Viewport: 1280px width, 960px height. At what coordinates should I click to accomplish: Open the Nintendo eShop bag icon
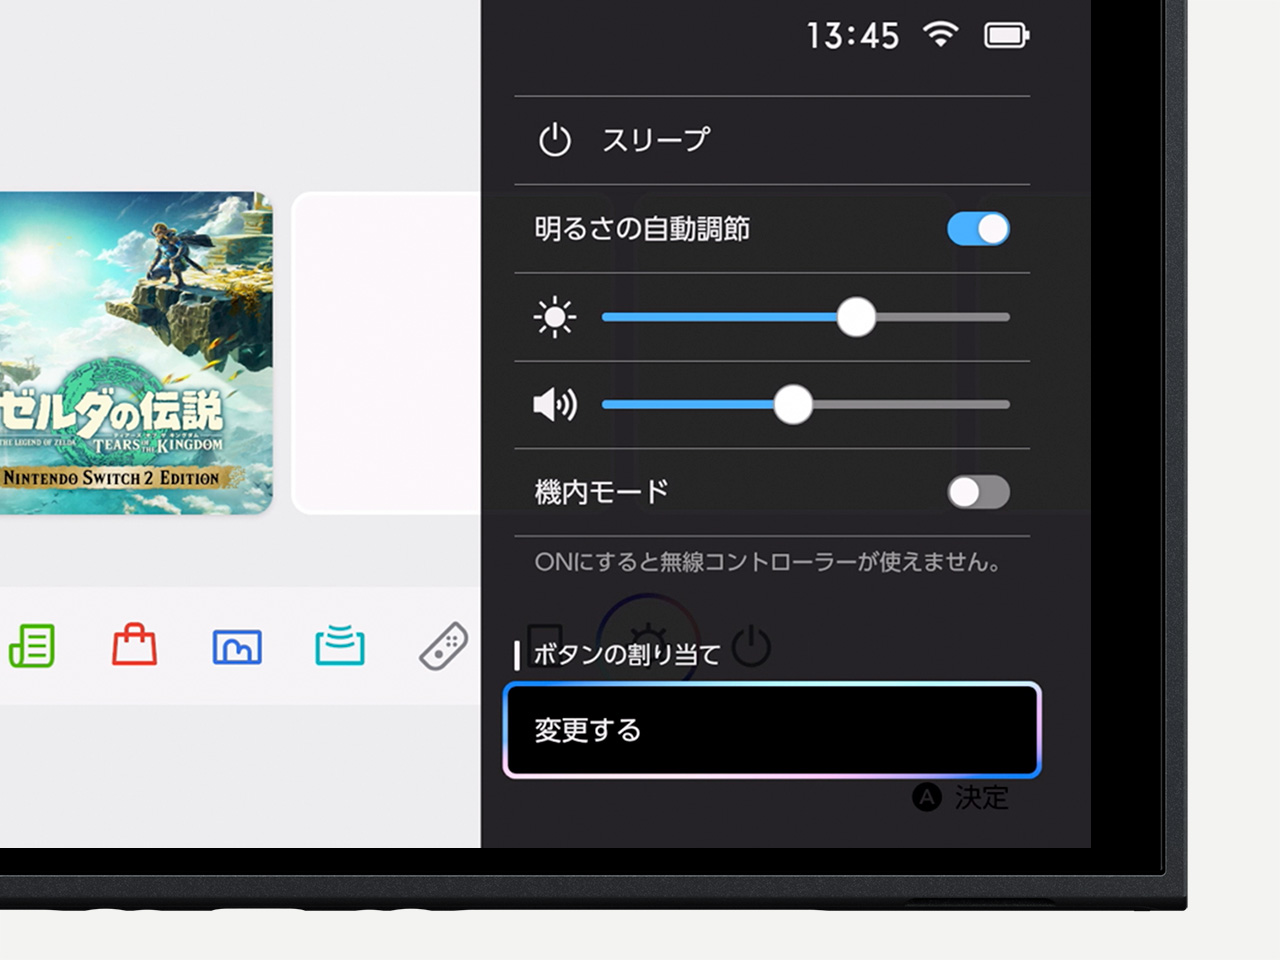point(135,646)
